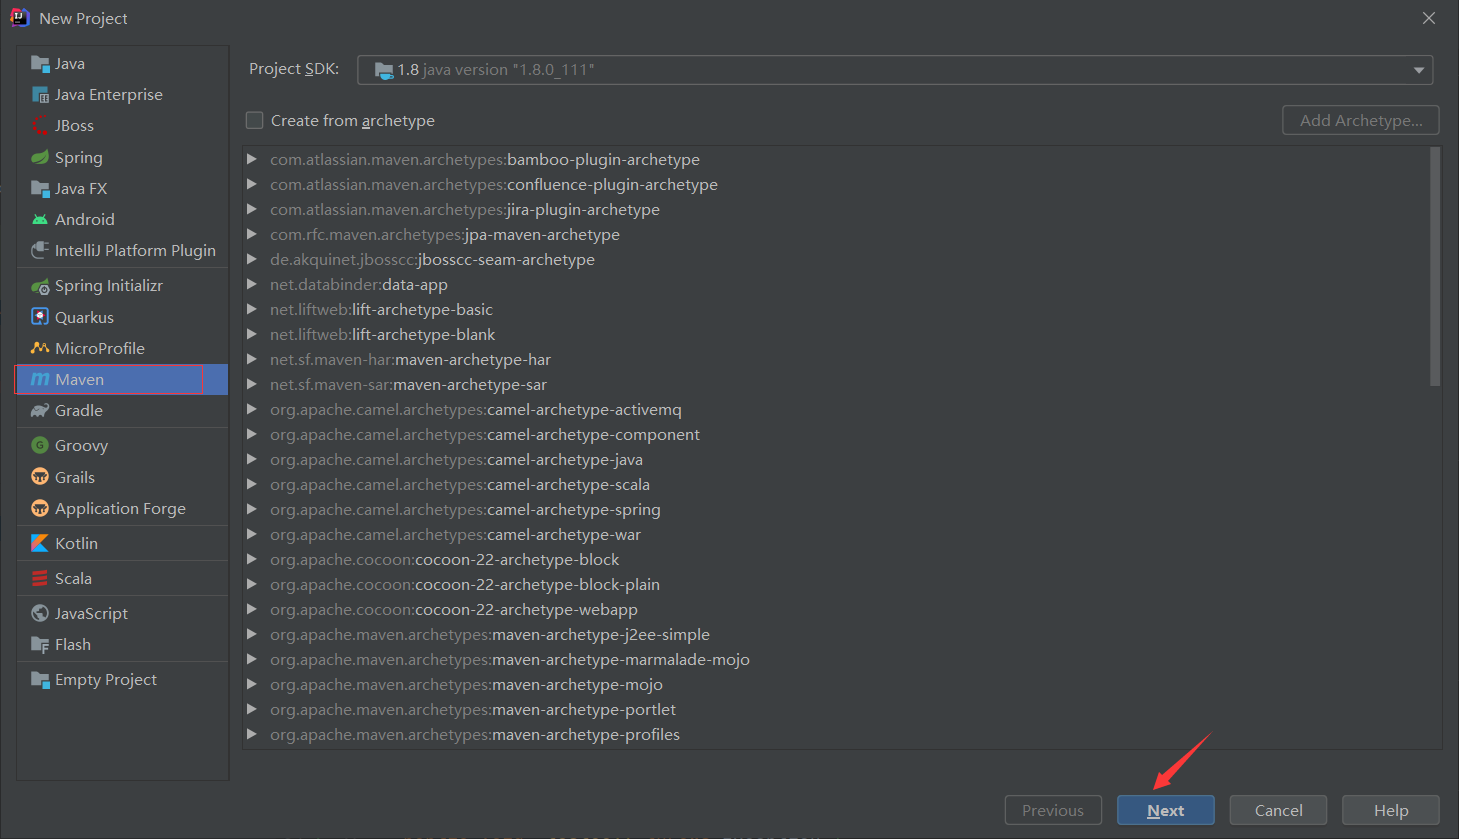This screenshot has width=1459, height=839.
Task: Expand camel-archetype-activemq node
Action: 252,409
